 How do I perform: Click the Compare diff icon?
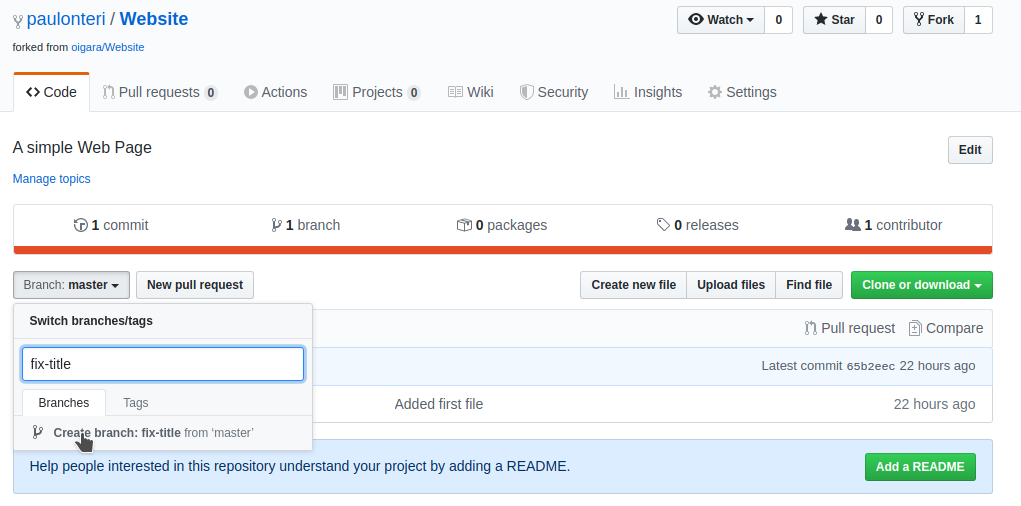tap(915, 328)
